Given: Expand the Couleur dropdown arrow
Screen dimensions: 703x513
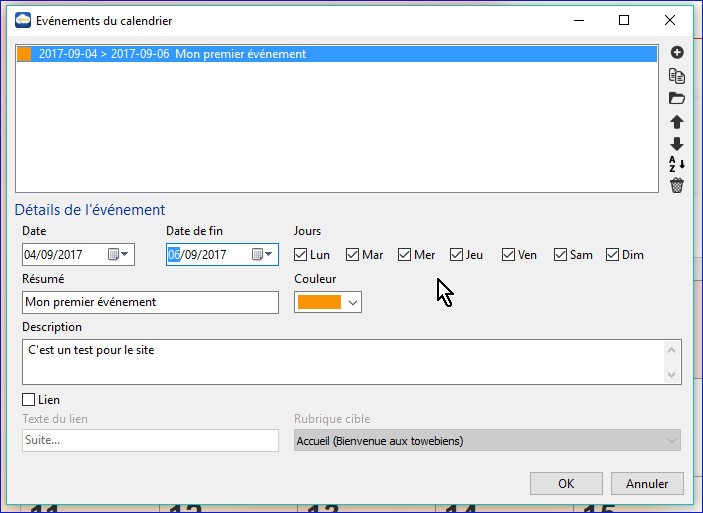Looking at the screenshot, I should pyautogui.click(x=352, y=302).
